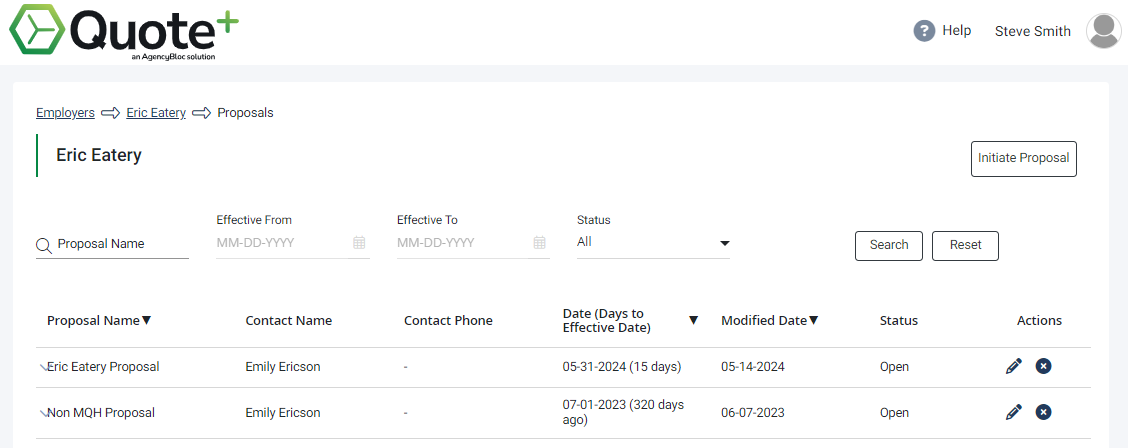Edit Eric Eatery Proposal with pencil icon
Image resolution: width=1128 pixels, height=448 pixels.
[1014, 367]
